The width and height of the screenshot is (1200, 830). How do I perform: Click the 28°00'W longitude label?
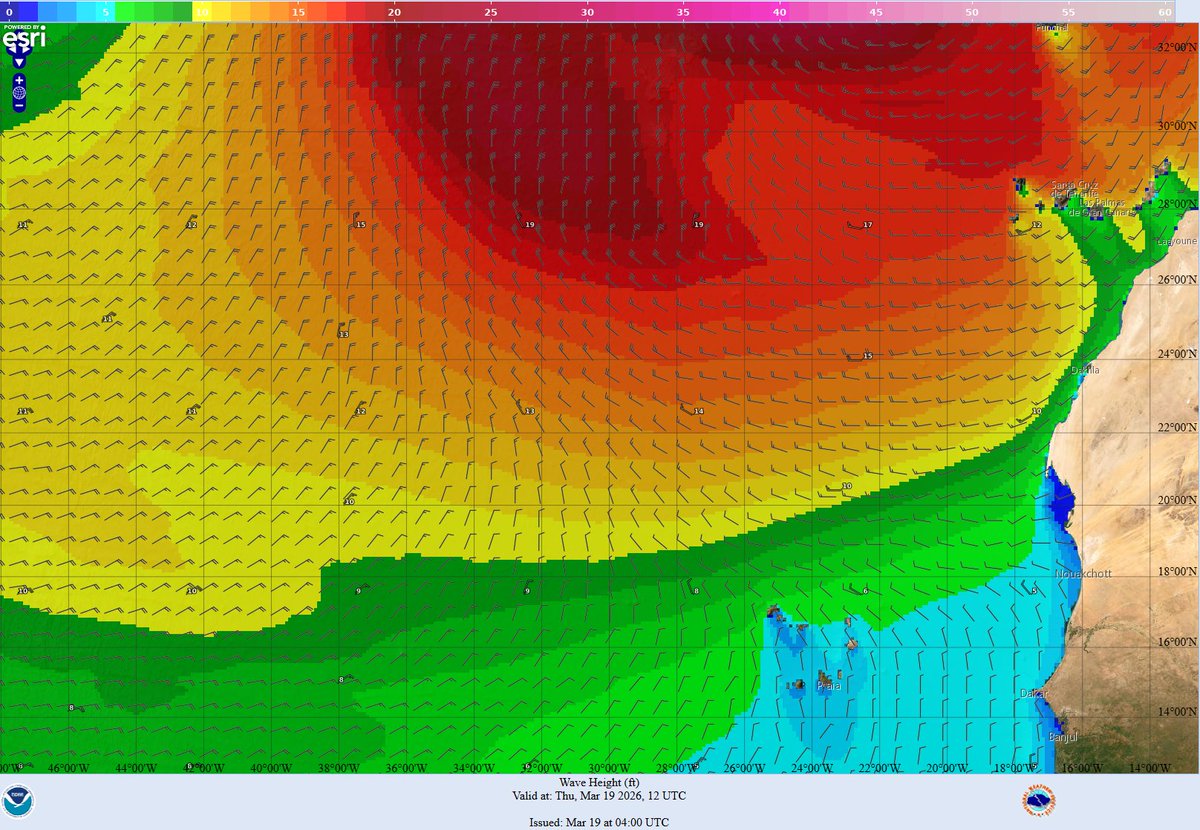677,767
